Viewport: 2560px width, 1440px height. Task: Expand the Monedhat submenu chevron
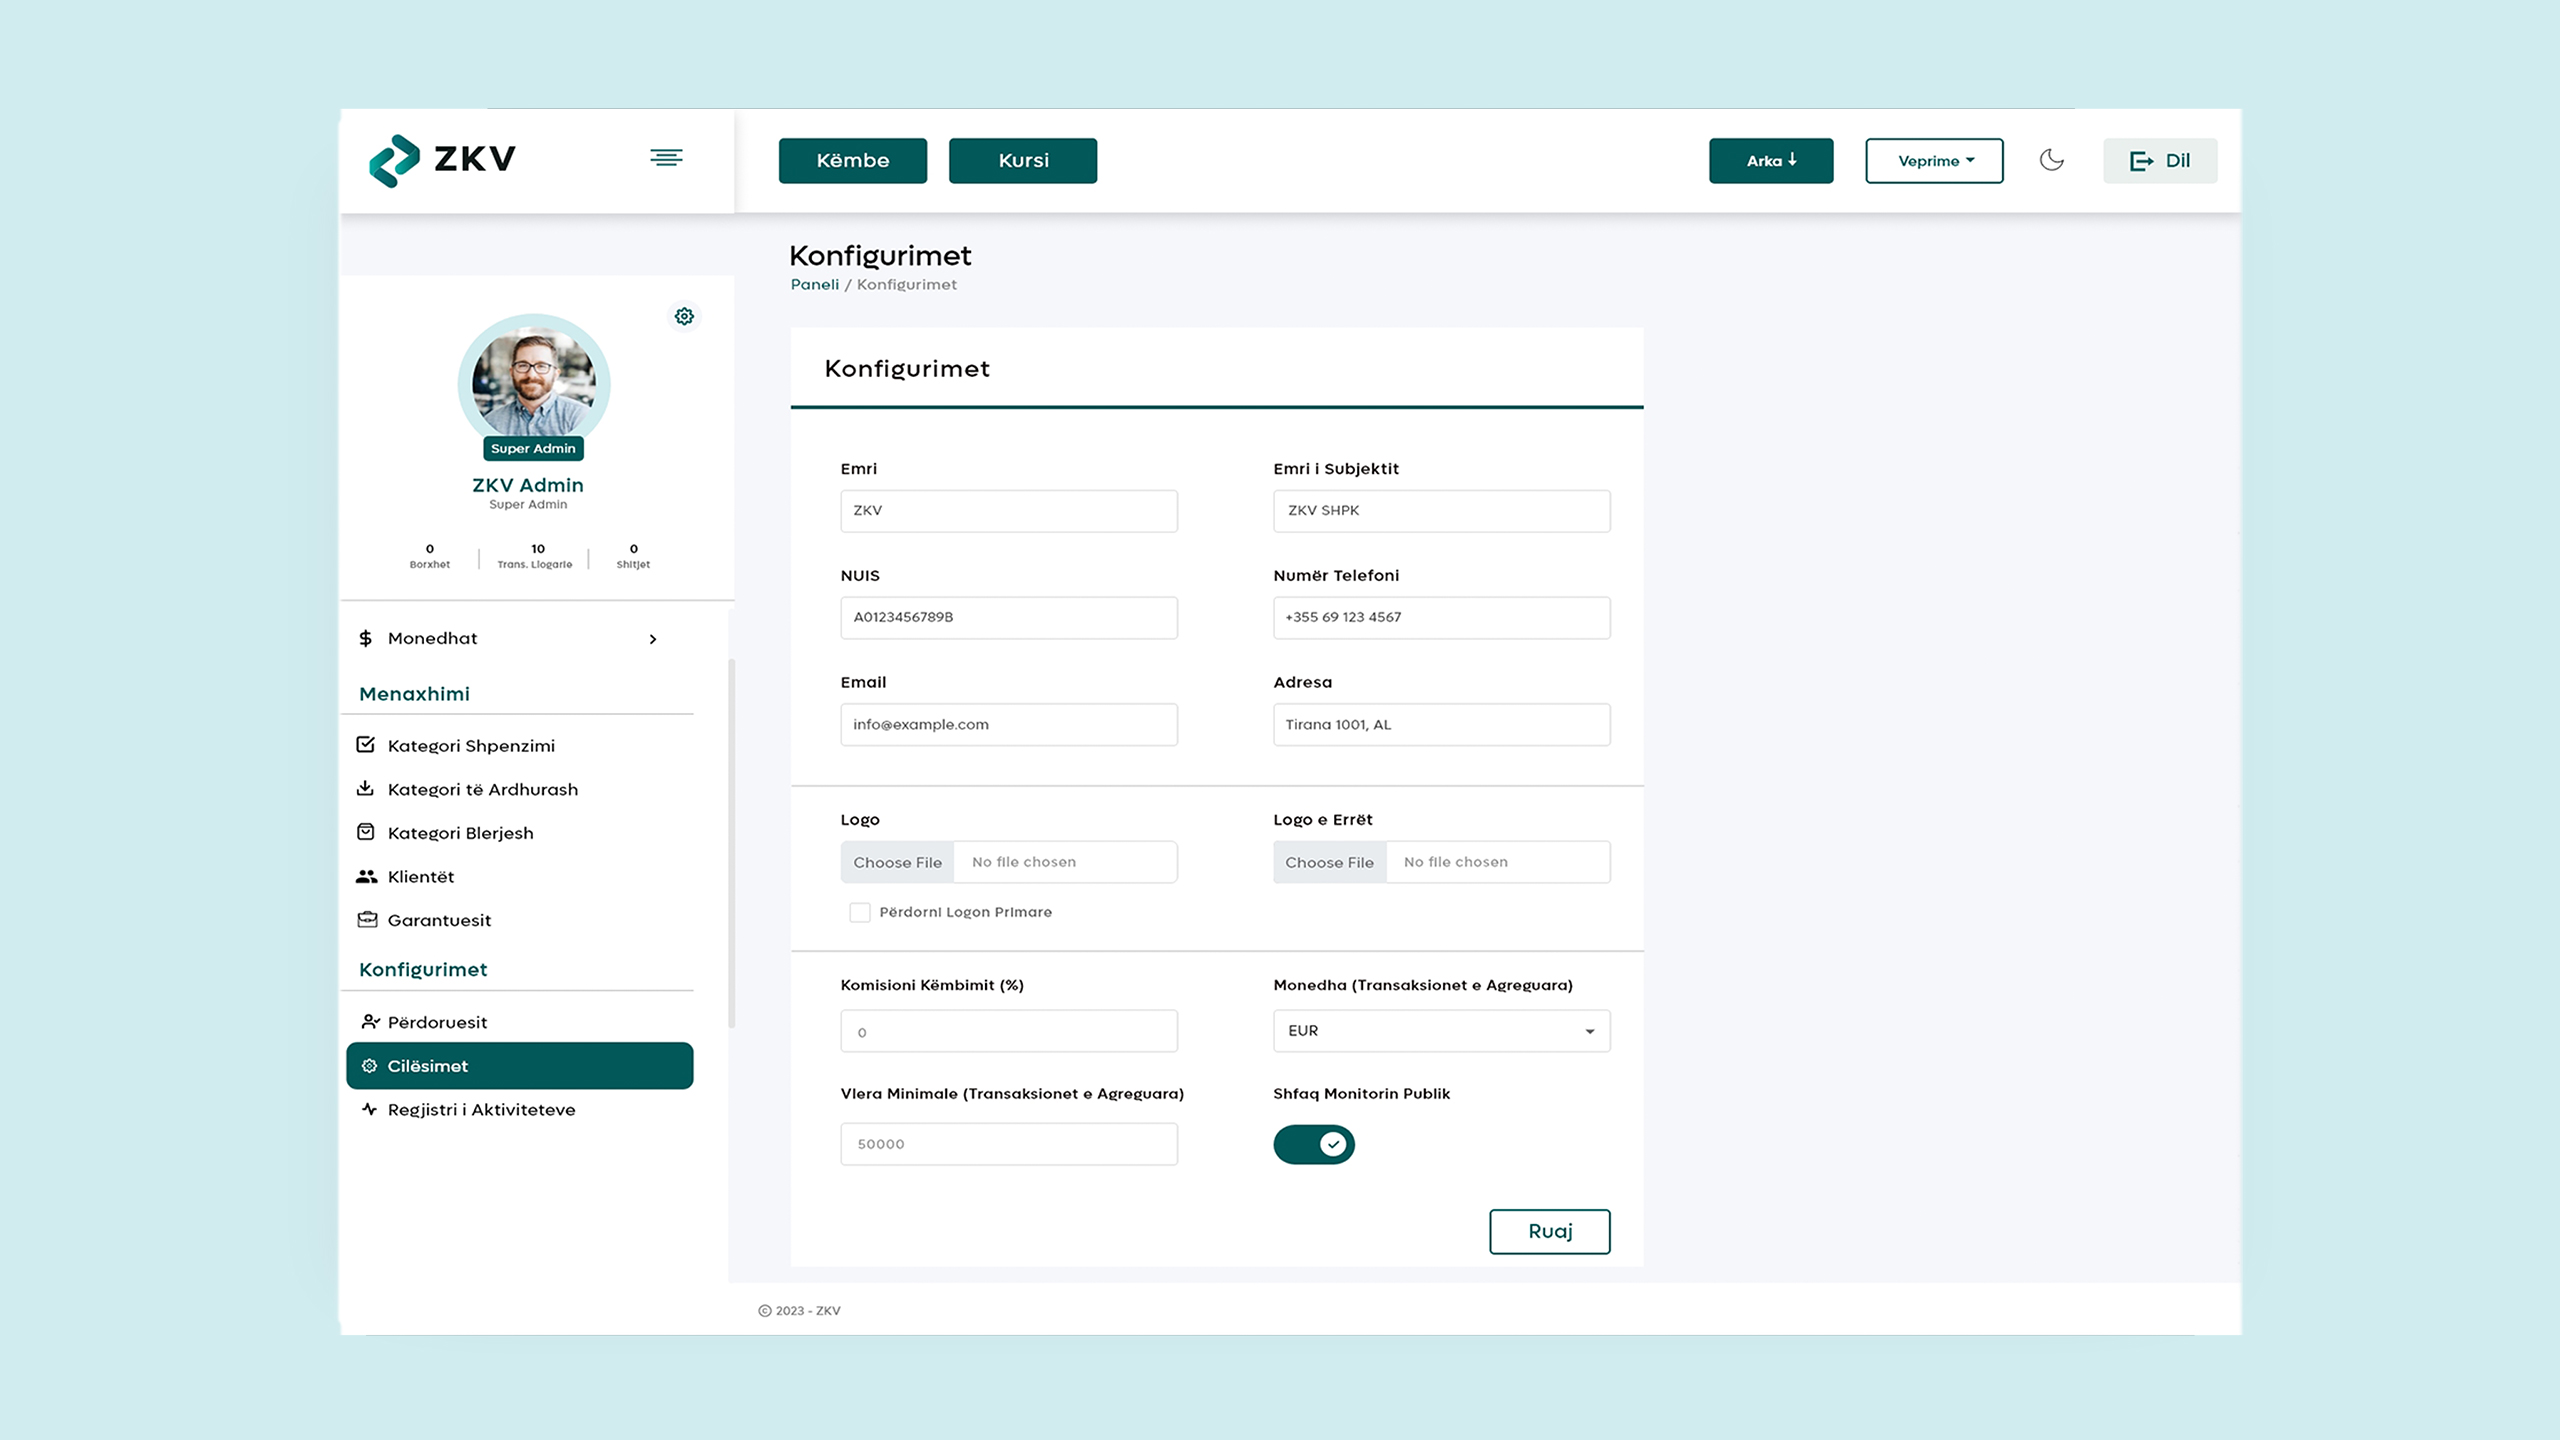coord(653,639)
